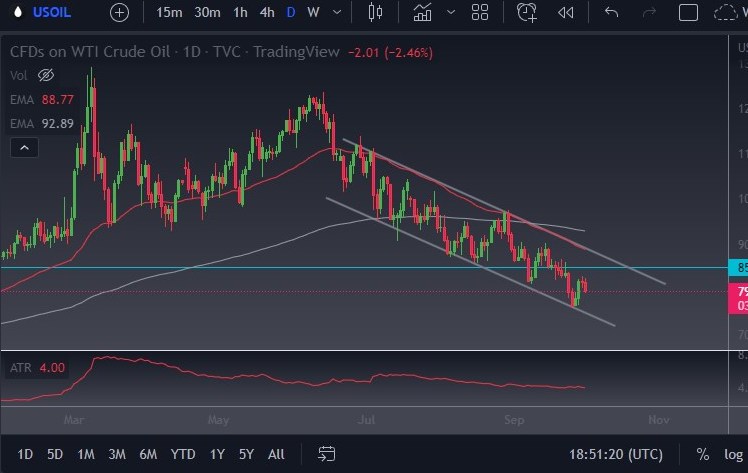Expand the timeframe intervals dropdown arrow
The height and width of the screenshot is (473, 748).
pyautogui.click(x=337, y=13)
